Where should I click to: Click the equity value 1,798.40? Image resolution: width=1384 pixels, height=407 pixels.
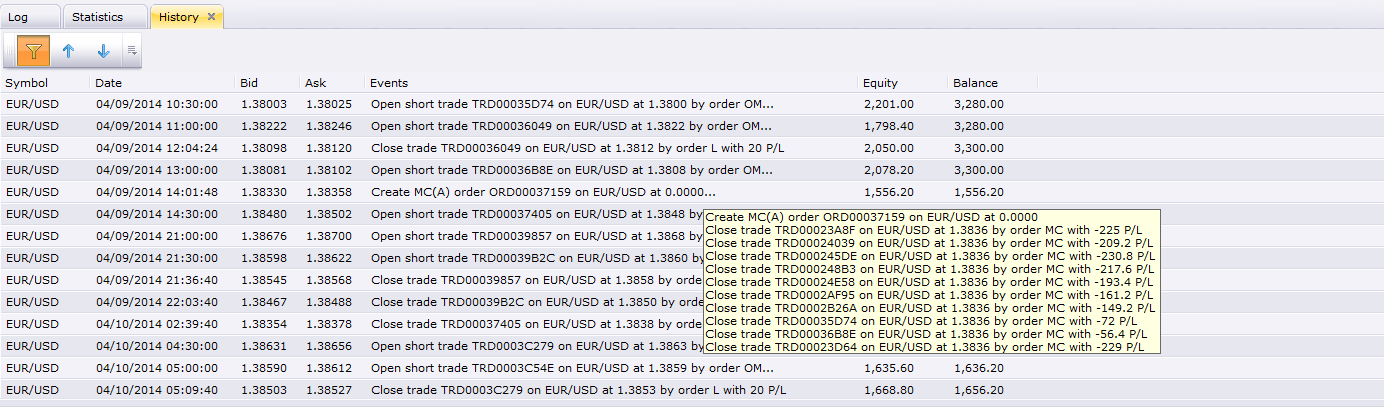pyautogui.click(x=888, y=126)
